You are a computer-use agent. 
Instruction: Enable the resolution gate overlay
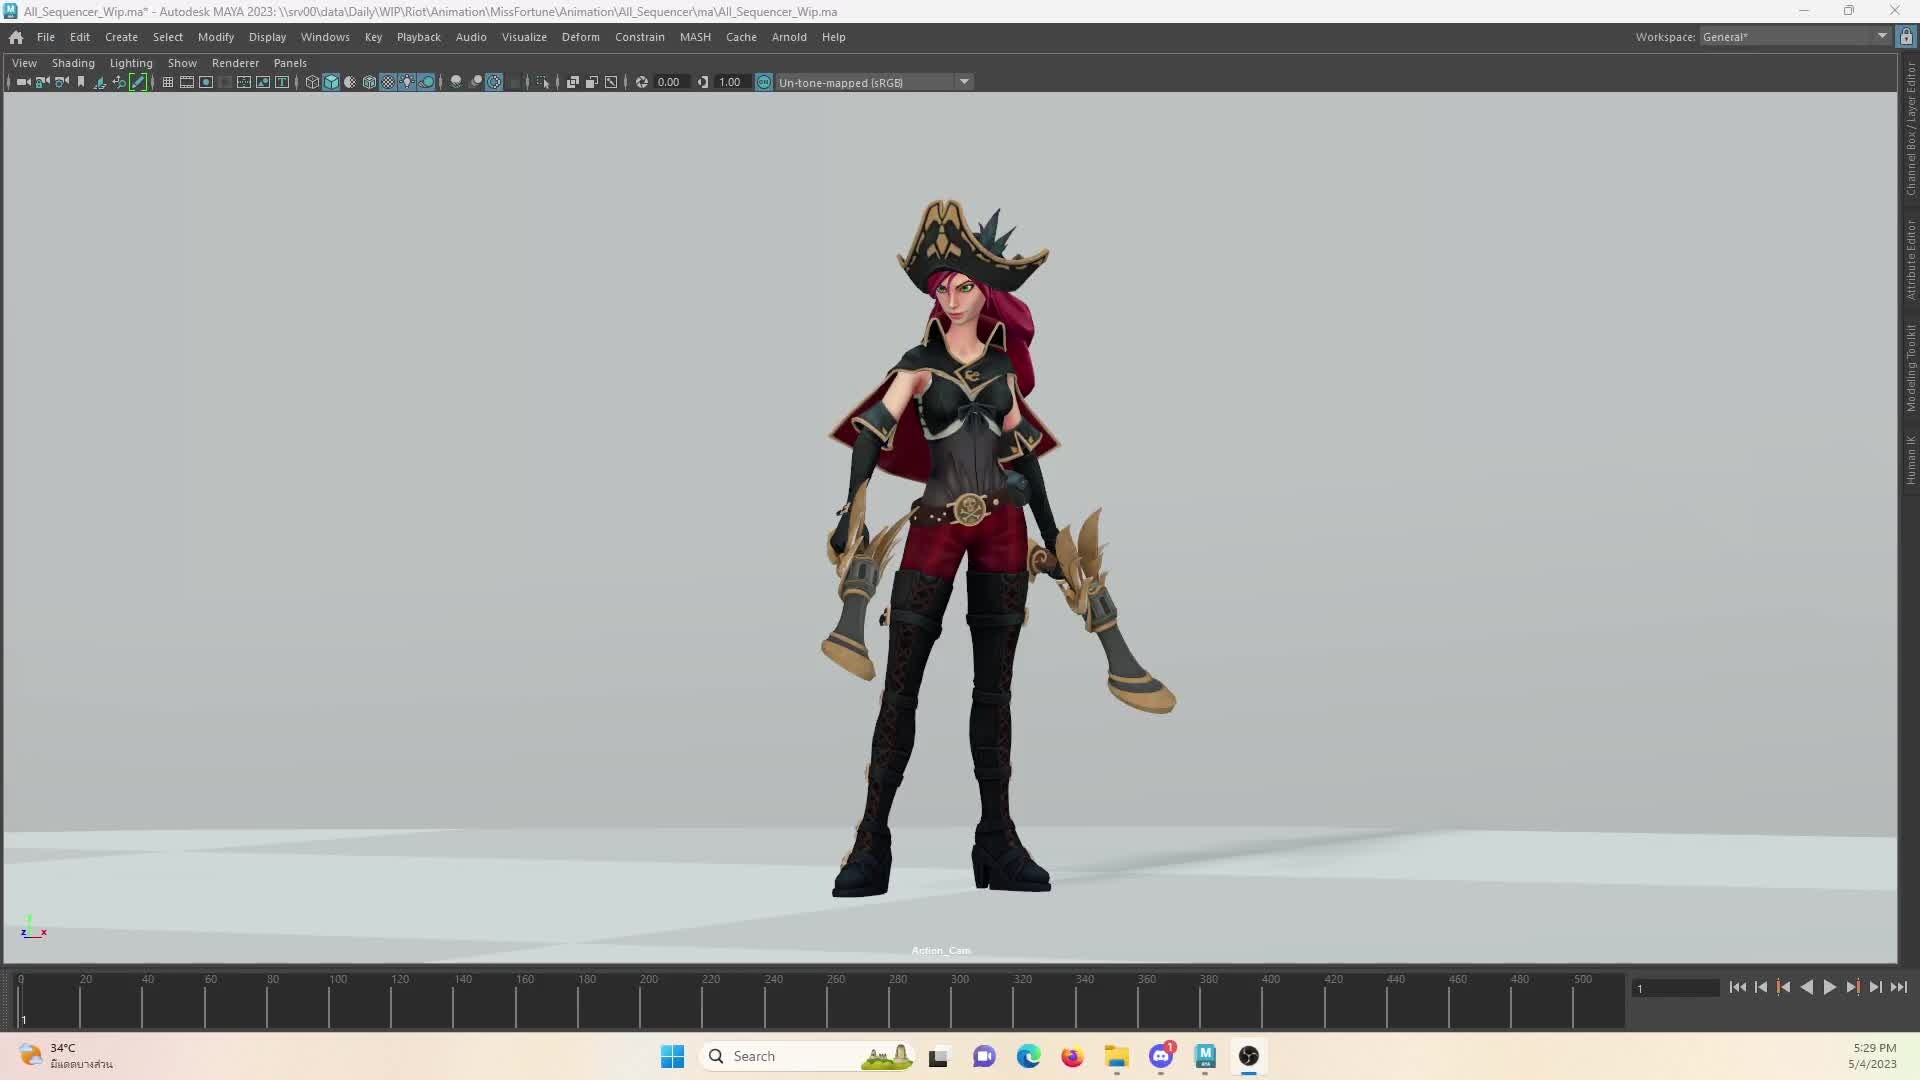click(206, 82)
